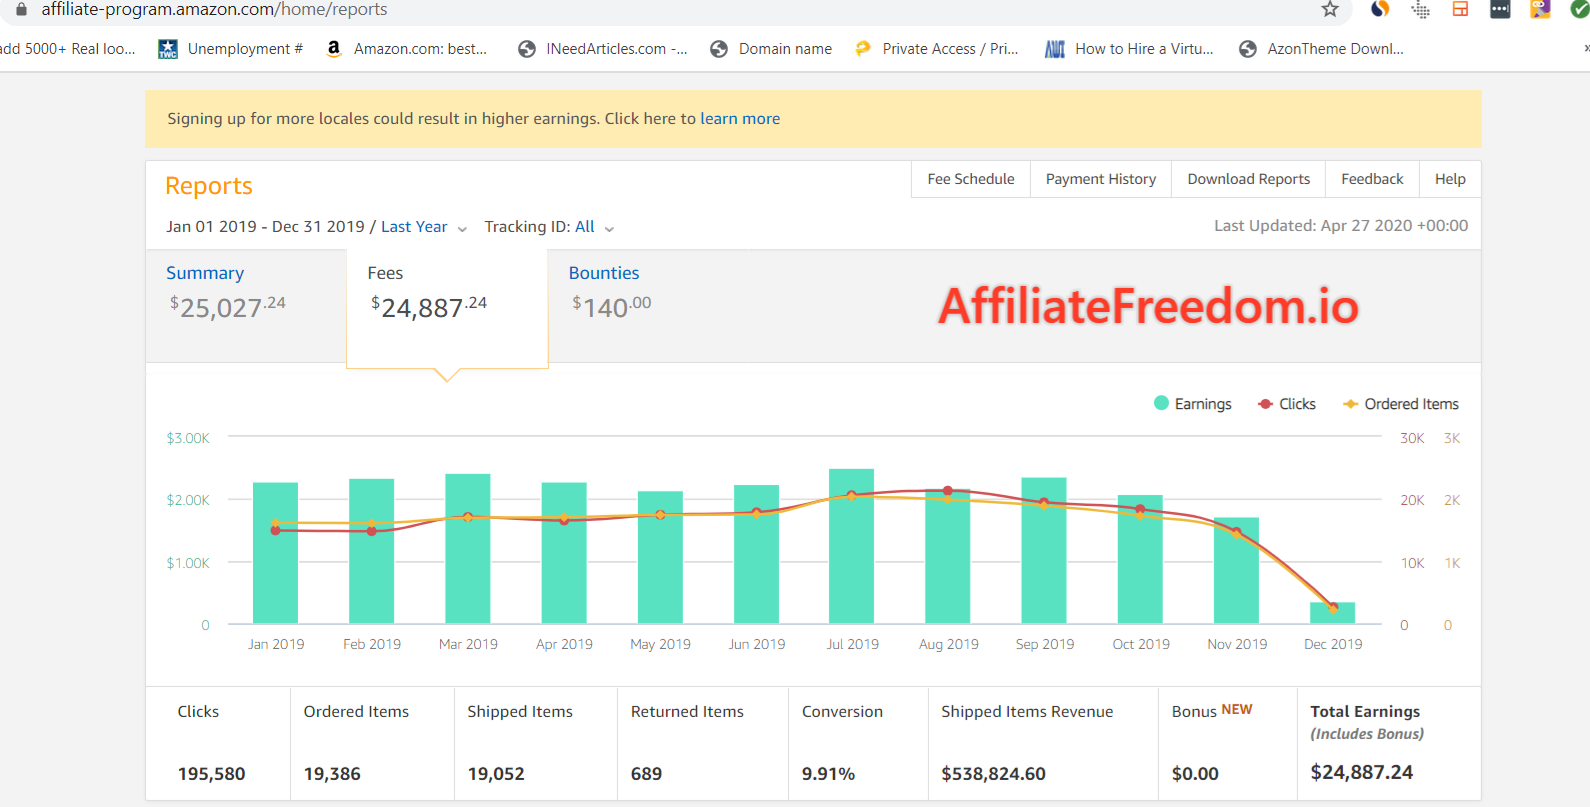Open the yellow link highlighter extension
Viewport: 1590px width, 807px height.
pos(1540,9)
